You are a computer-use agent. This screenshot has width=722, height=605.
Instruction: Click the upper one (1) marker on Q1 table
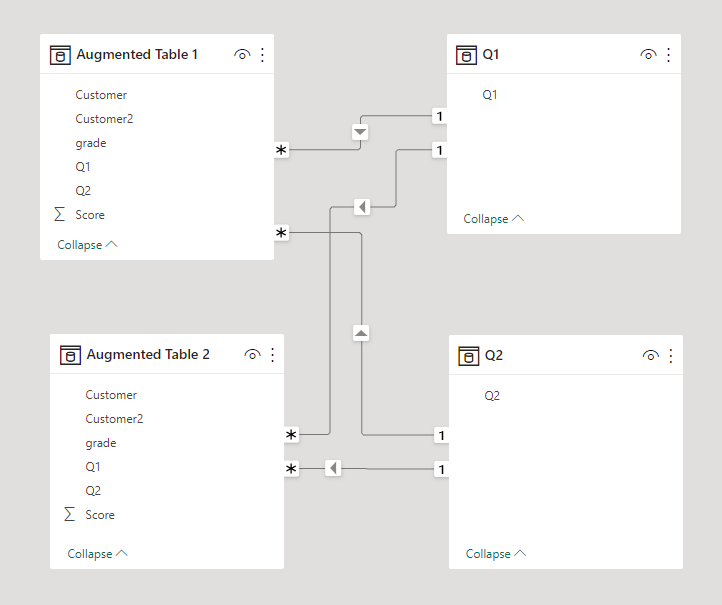439,116
